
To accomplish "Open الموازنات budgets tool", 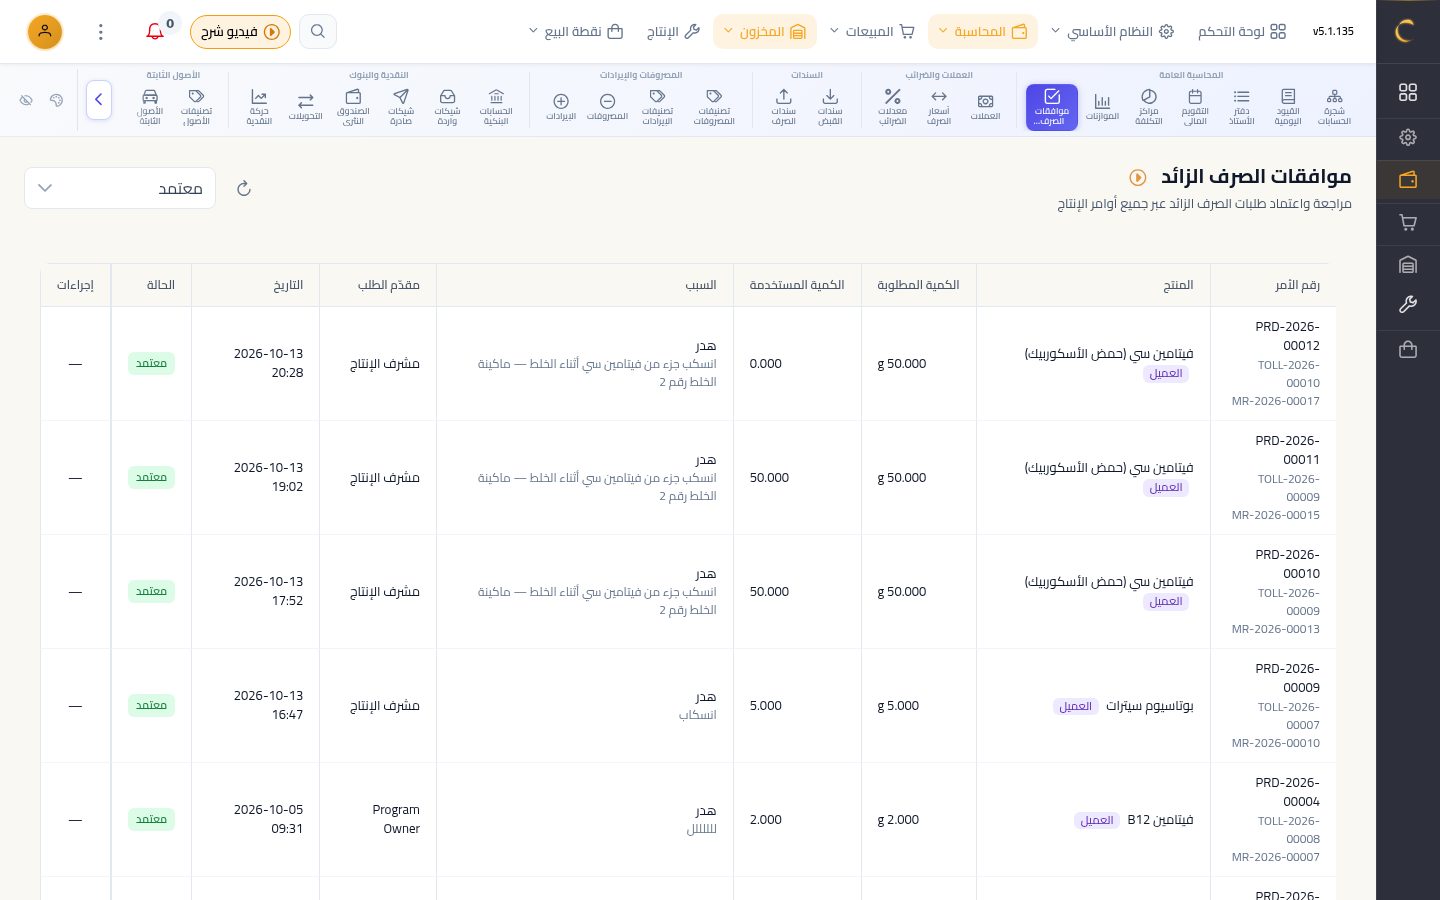I will (1102, 107).
